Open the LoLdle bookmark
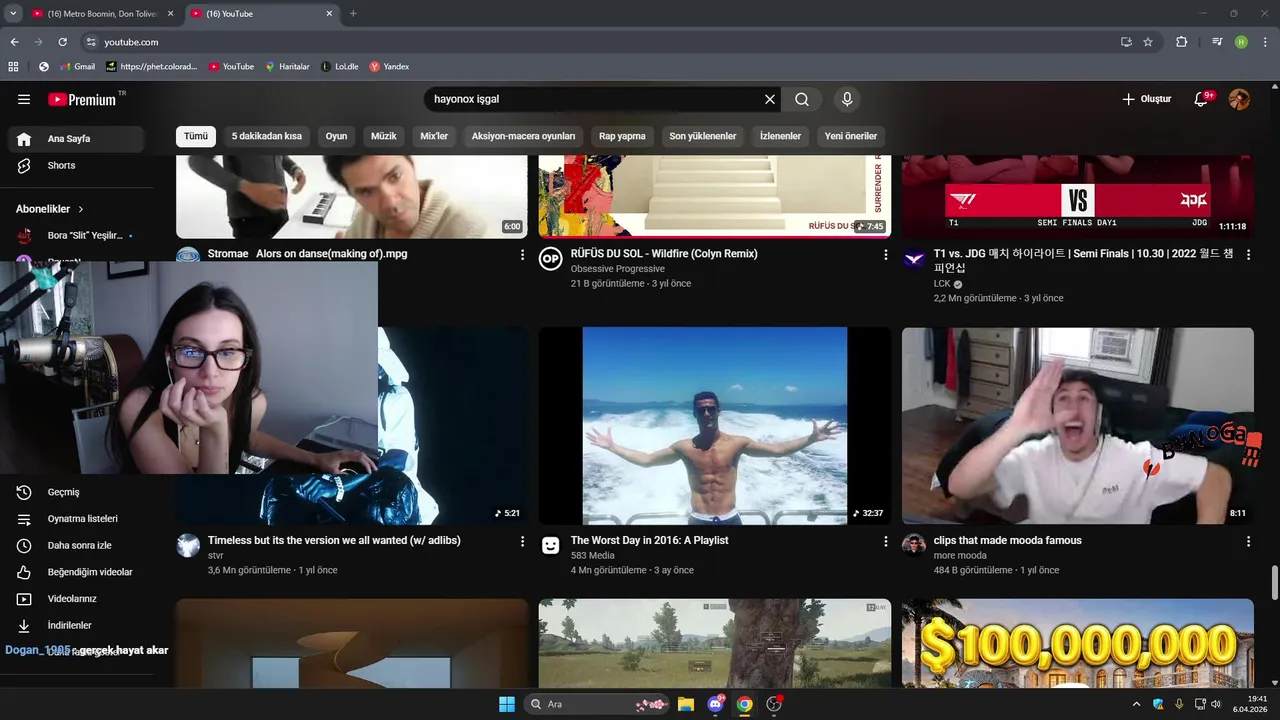The height and width of the screenshot is (720, 1280). [x=340, y=67]
